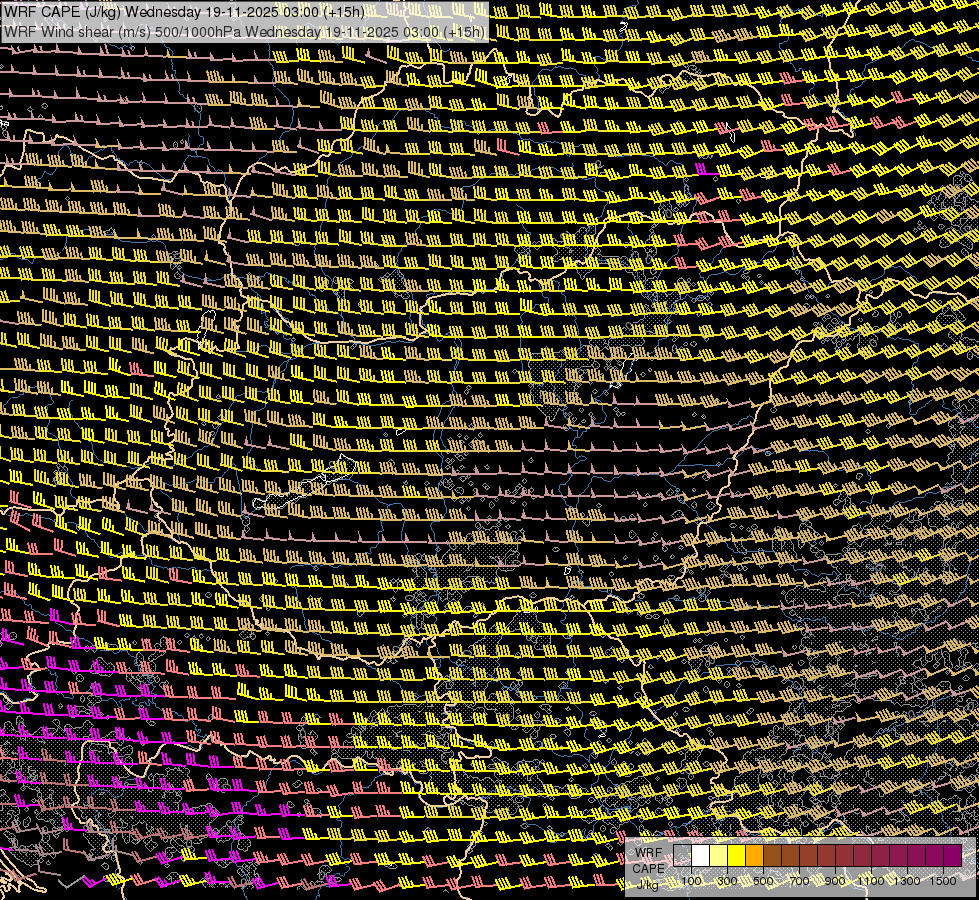Click the orange CAPE legend swatch
Screen dimensions: 979x900
tap(754, 856)
